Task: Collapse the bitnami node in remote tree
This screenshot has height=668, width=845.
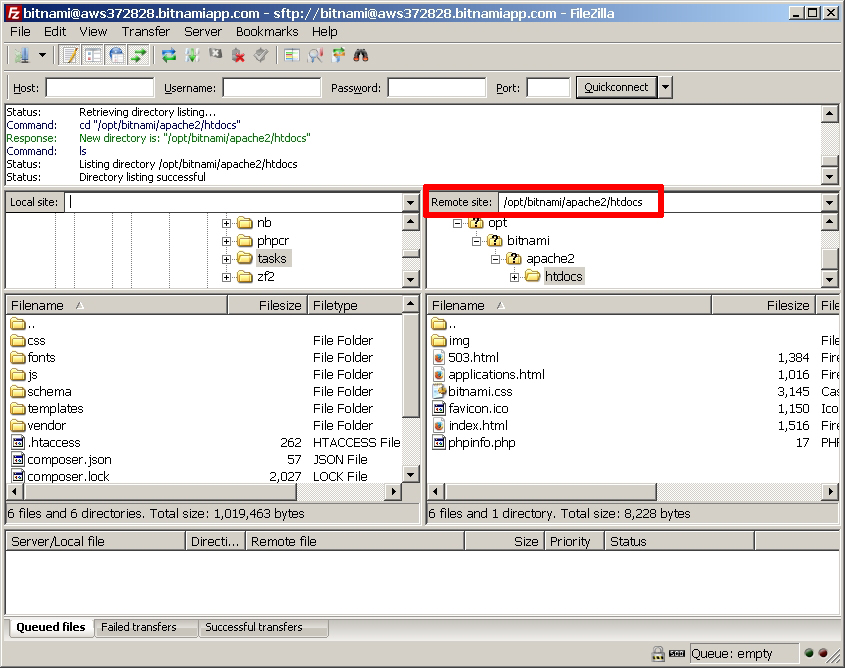Action: tap(476, 241)
